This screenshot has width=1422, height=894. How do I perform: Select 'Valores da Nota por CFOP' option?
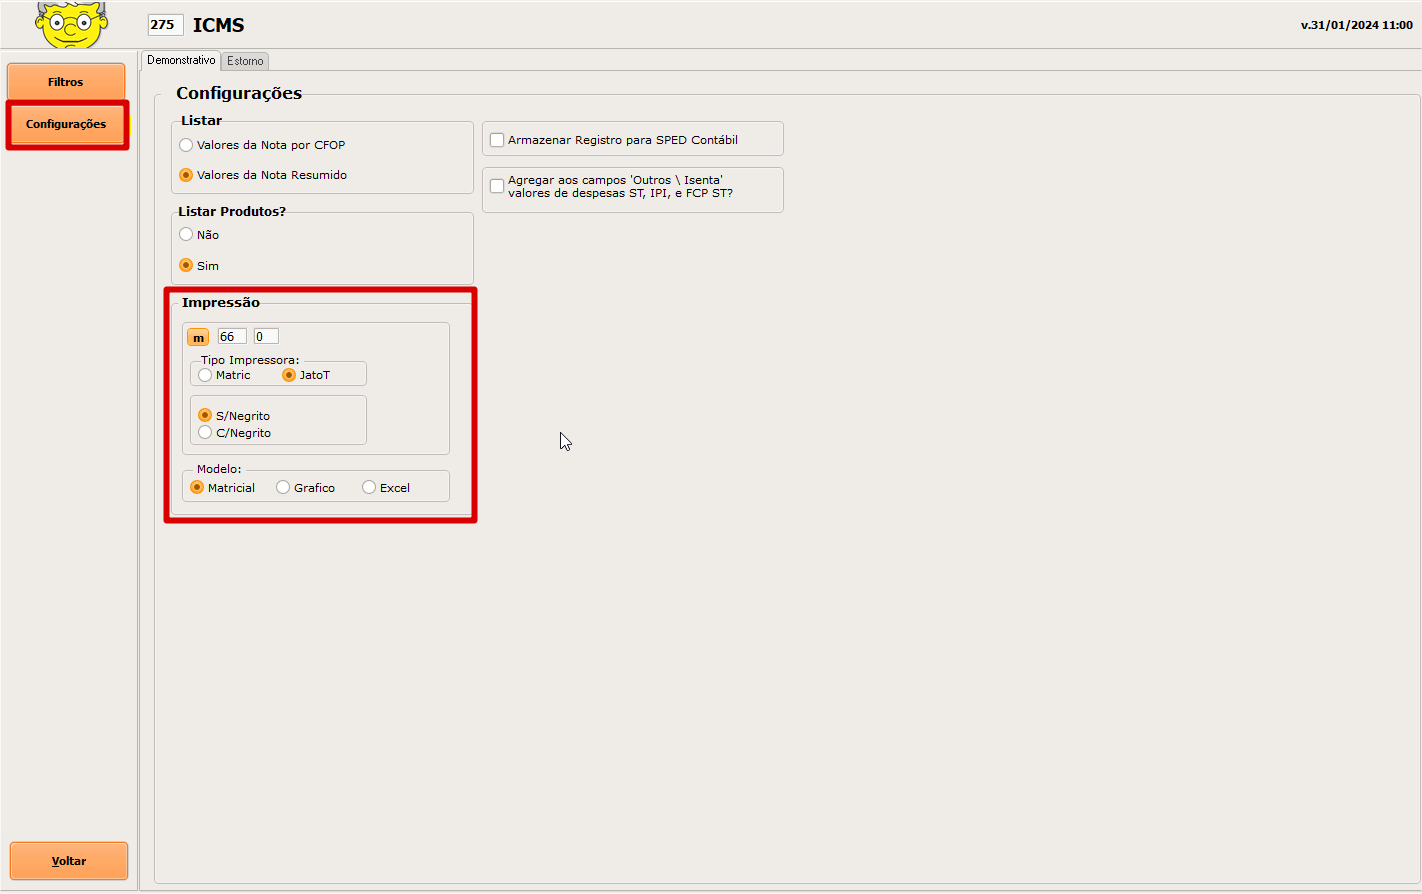click(186, 145)
